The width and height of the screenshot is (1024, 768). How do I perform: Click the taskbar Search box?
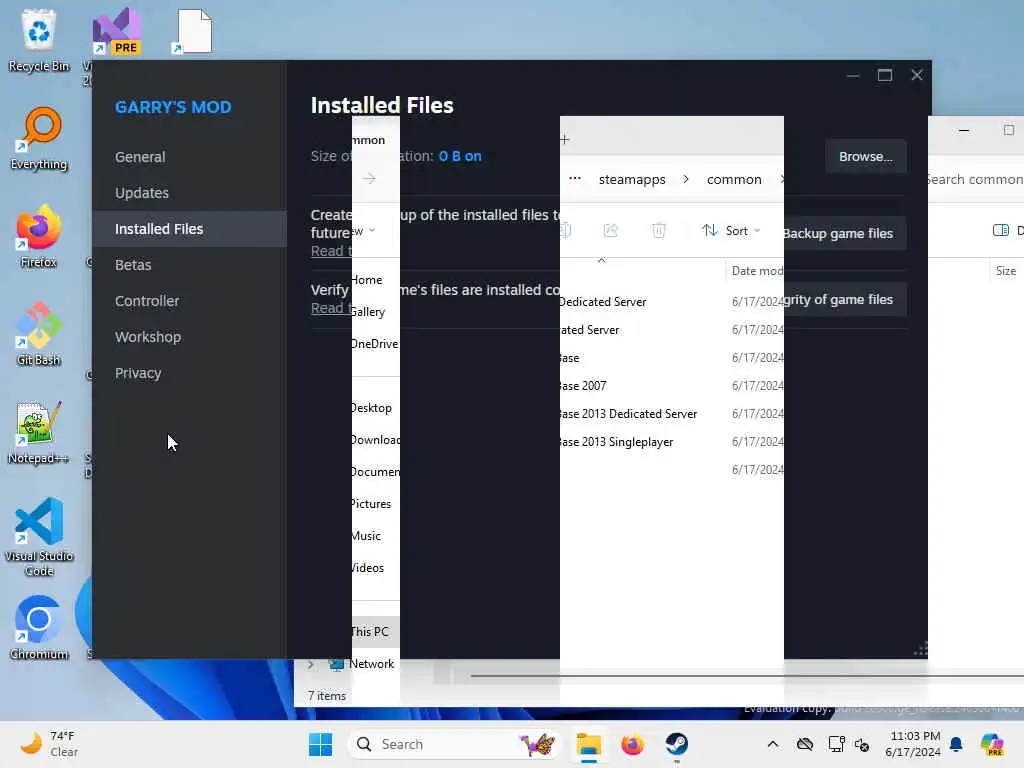tap(456, 744)
